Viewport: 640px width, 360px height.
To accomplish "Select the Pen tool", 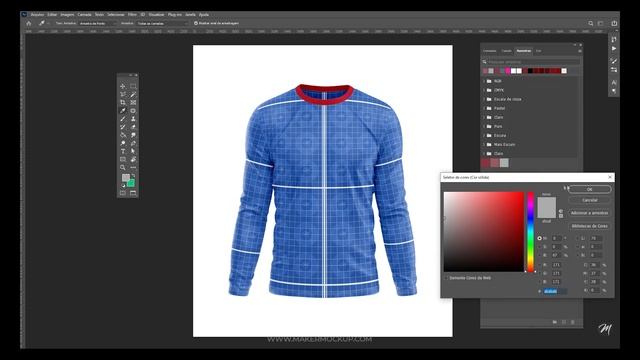I will coord(133,143).
